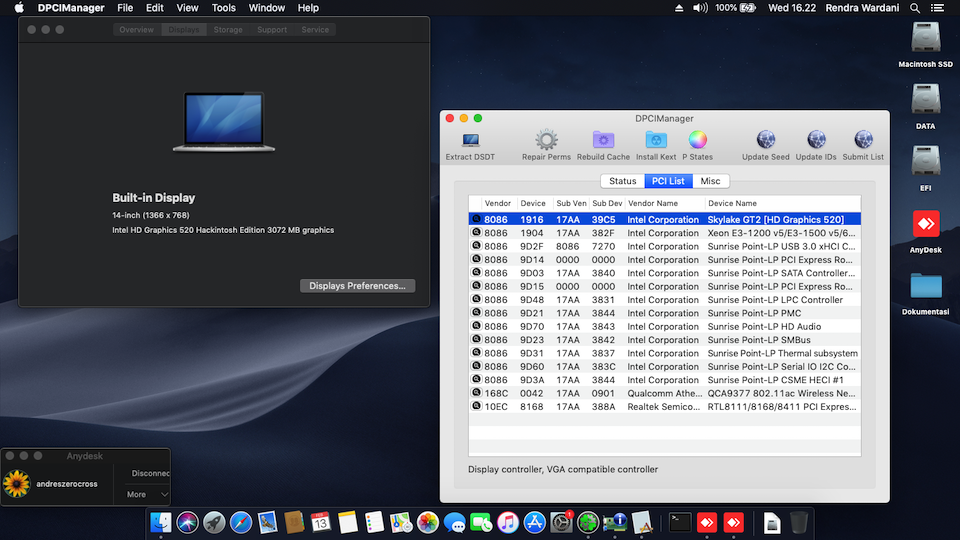Open Photos from the dock
960x540 pixels.
click(427, 522)
